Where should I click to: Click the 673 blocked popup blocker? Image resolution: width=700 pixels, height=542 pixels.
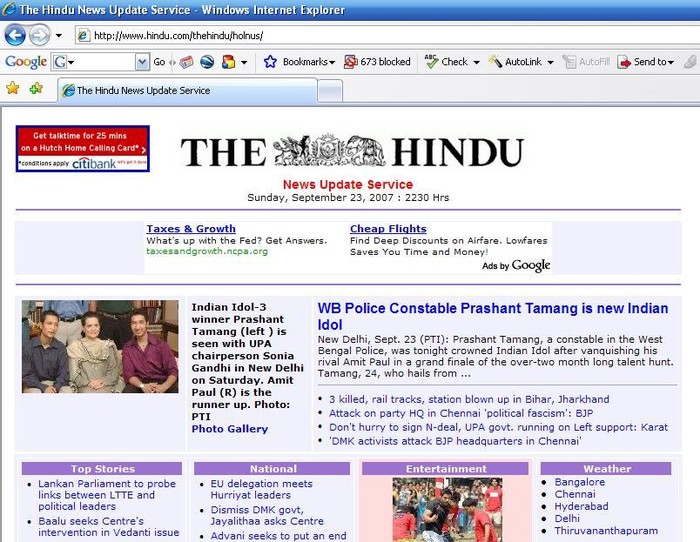point(377,62)
